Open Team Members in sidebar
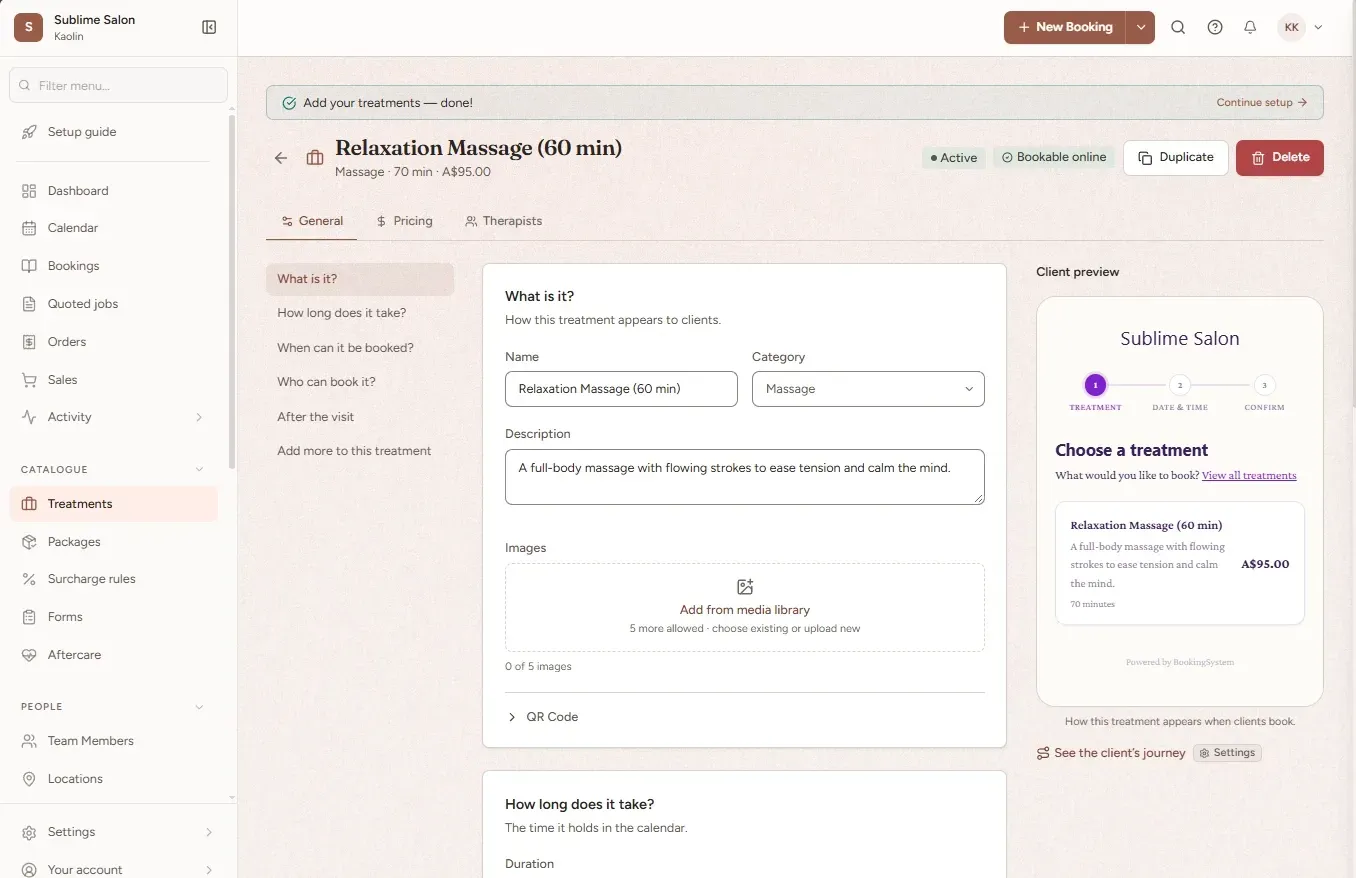Screen dimensions: 1356x878 point(113,741)
